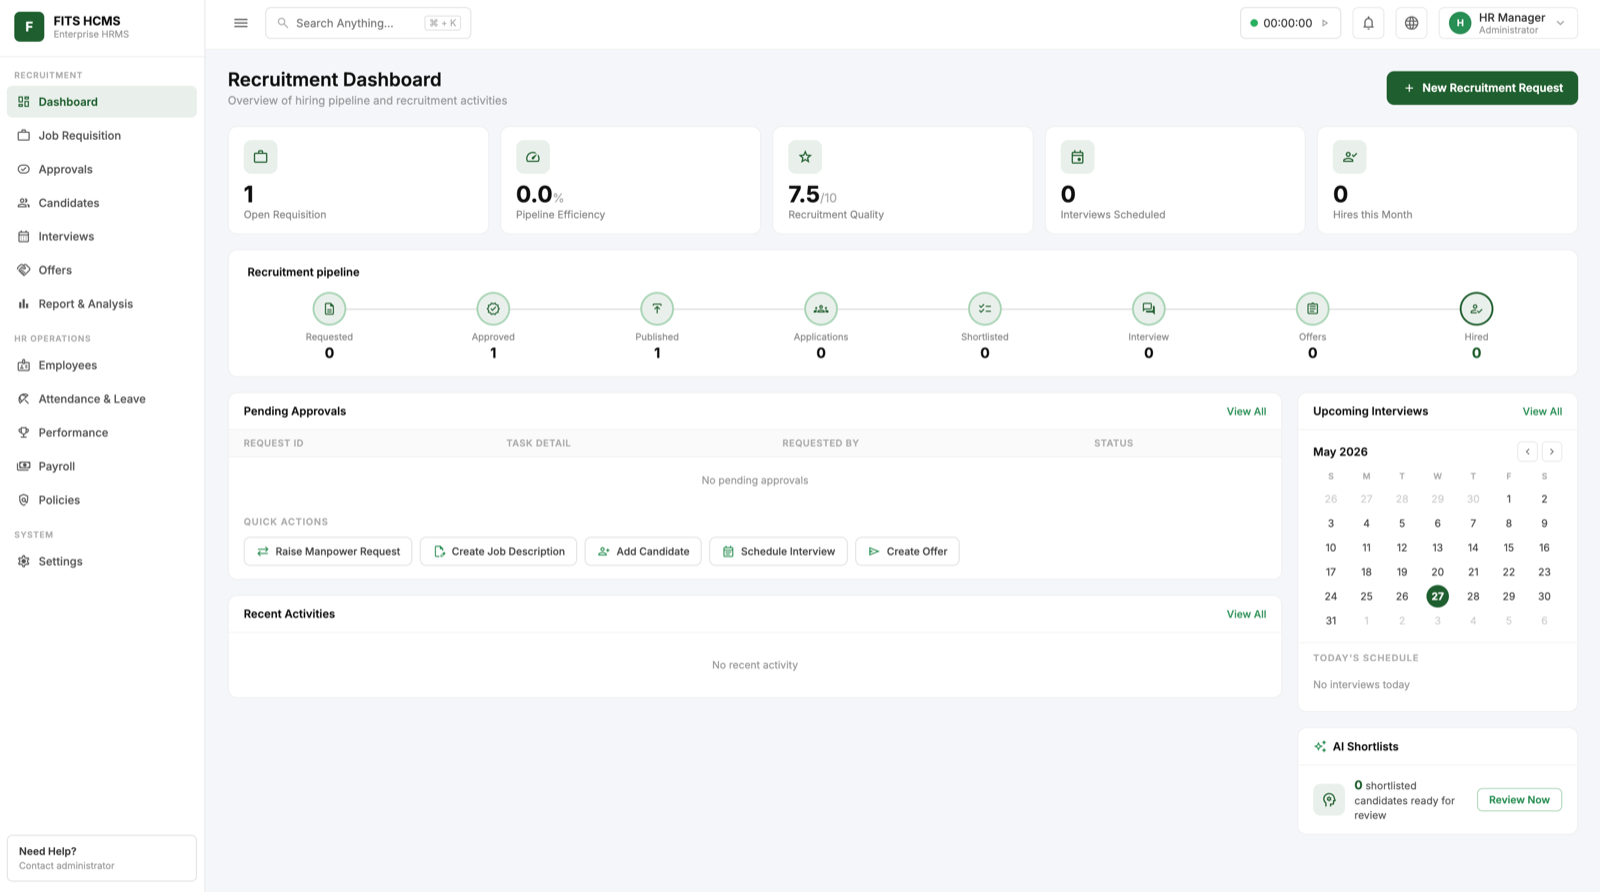Go to previous calendar month
This screenshot has height=892, width=1600.
click(1527, 452)
